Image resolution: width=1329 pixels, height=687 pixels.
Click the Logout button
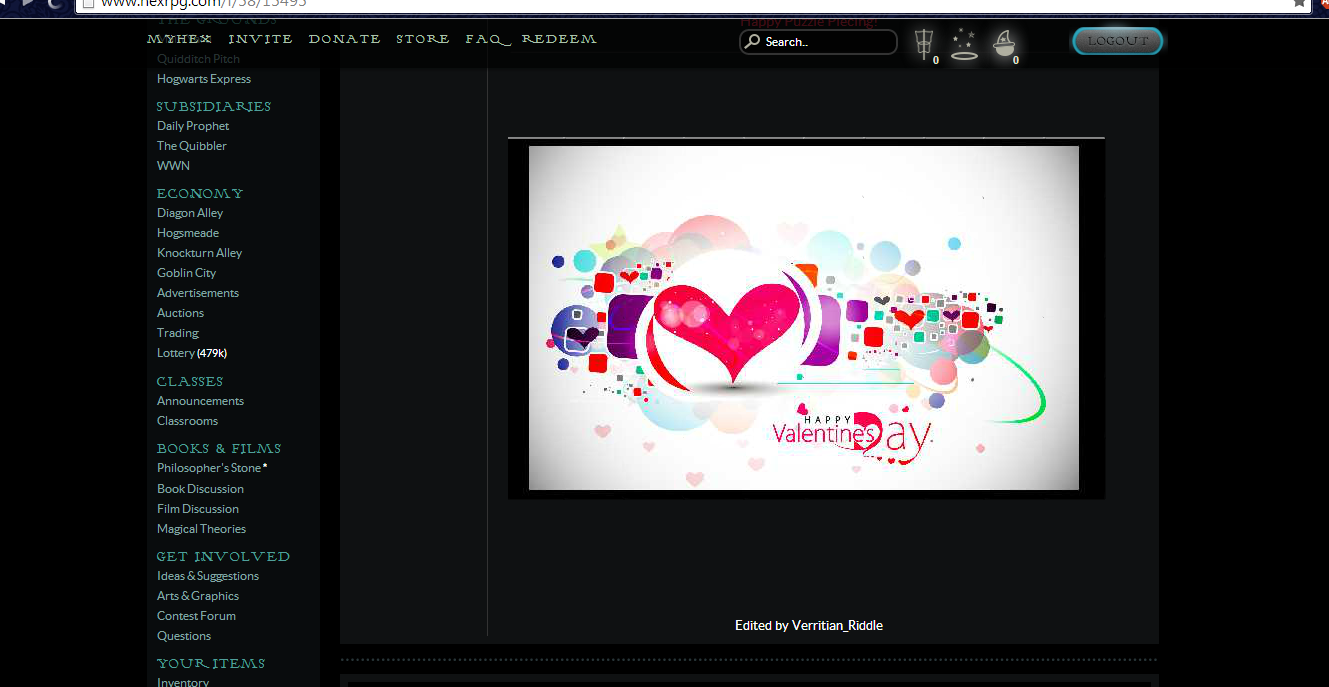point(1117,41)
